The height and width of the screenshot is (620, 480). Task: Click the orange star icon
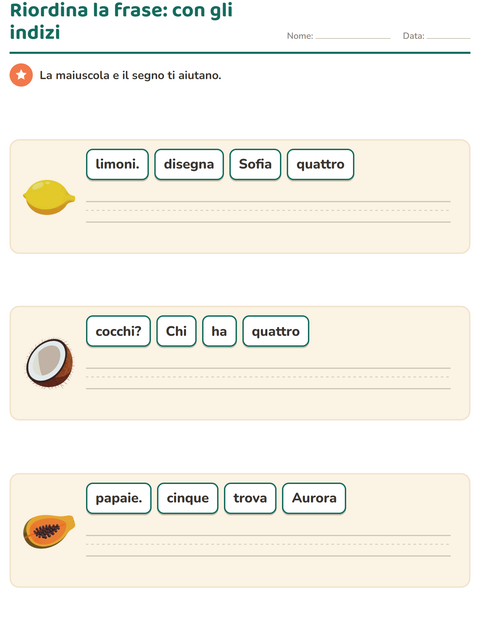[x=21, y=75]
